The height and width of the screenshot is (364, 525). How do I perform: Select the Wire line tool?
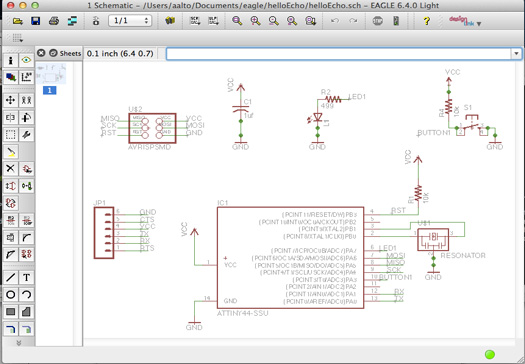10,278
